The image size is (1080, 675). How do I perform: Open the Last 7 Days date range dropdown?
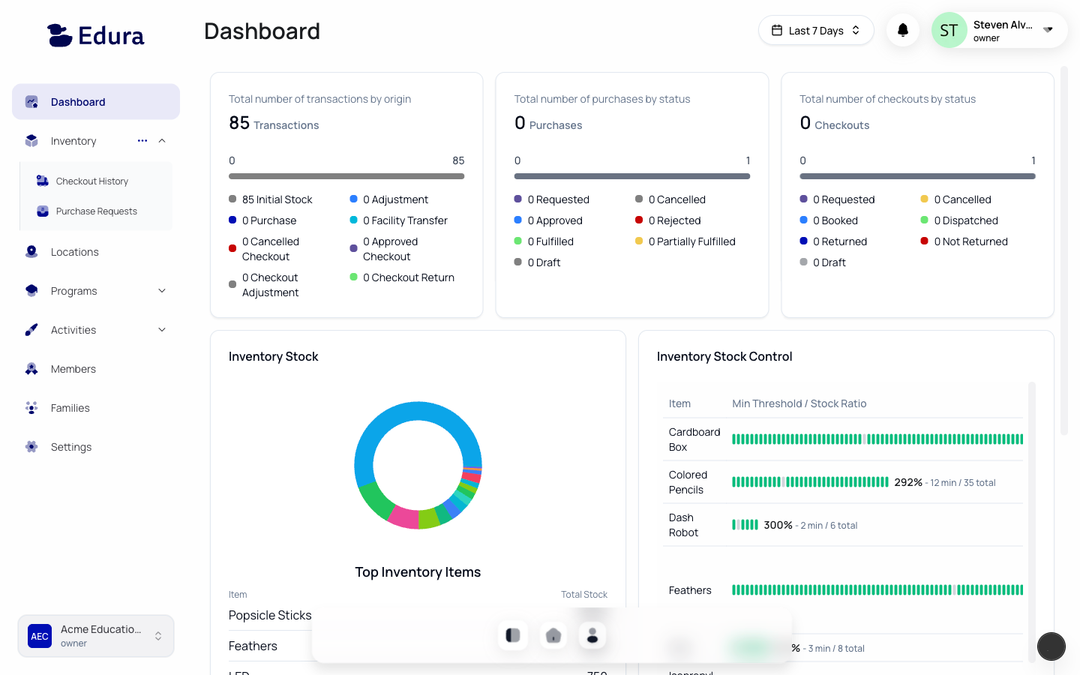pyautogui.click(x=816, y=30)
